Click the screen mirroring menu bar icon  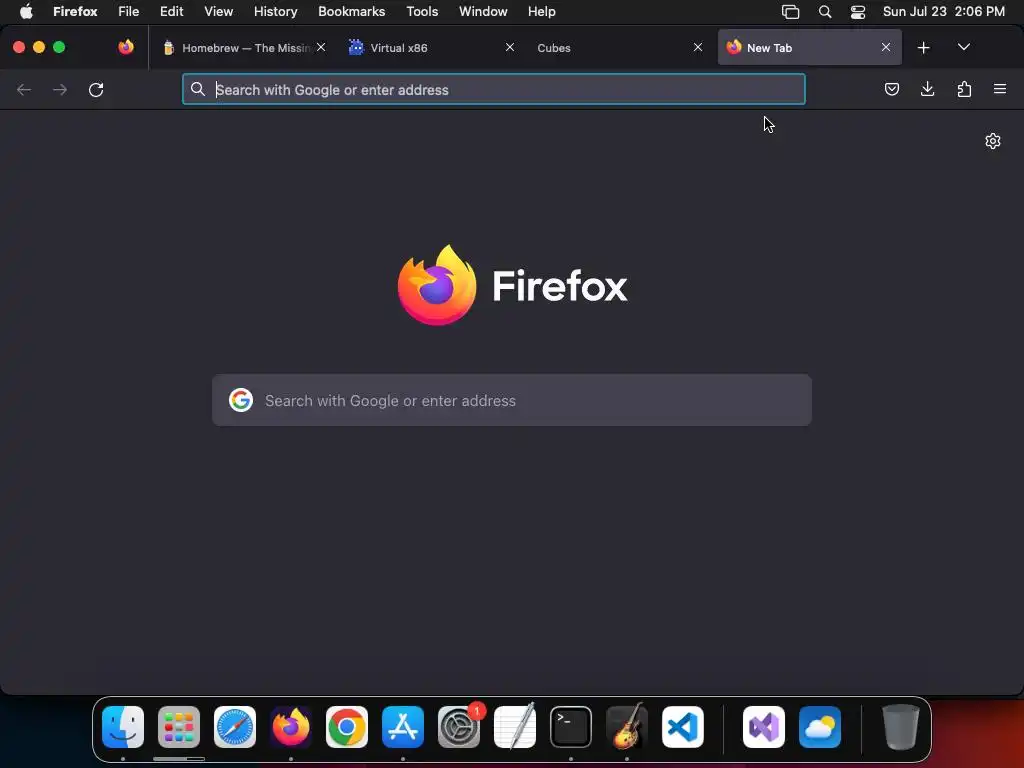(790, 12)
